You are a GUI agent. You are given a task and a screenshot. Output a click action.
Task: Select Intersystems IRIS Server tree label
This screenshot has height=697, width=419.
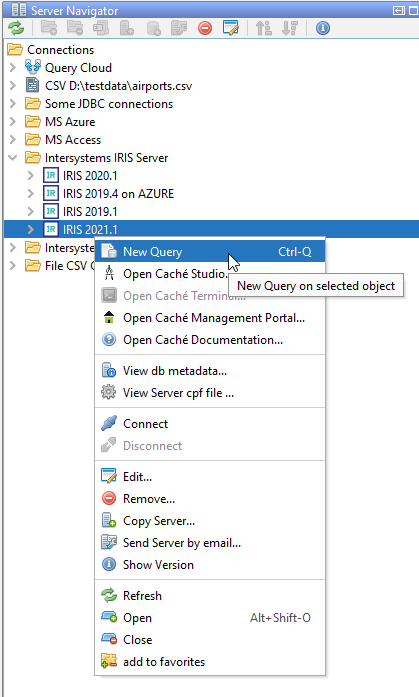tap(107, 157)
